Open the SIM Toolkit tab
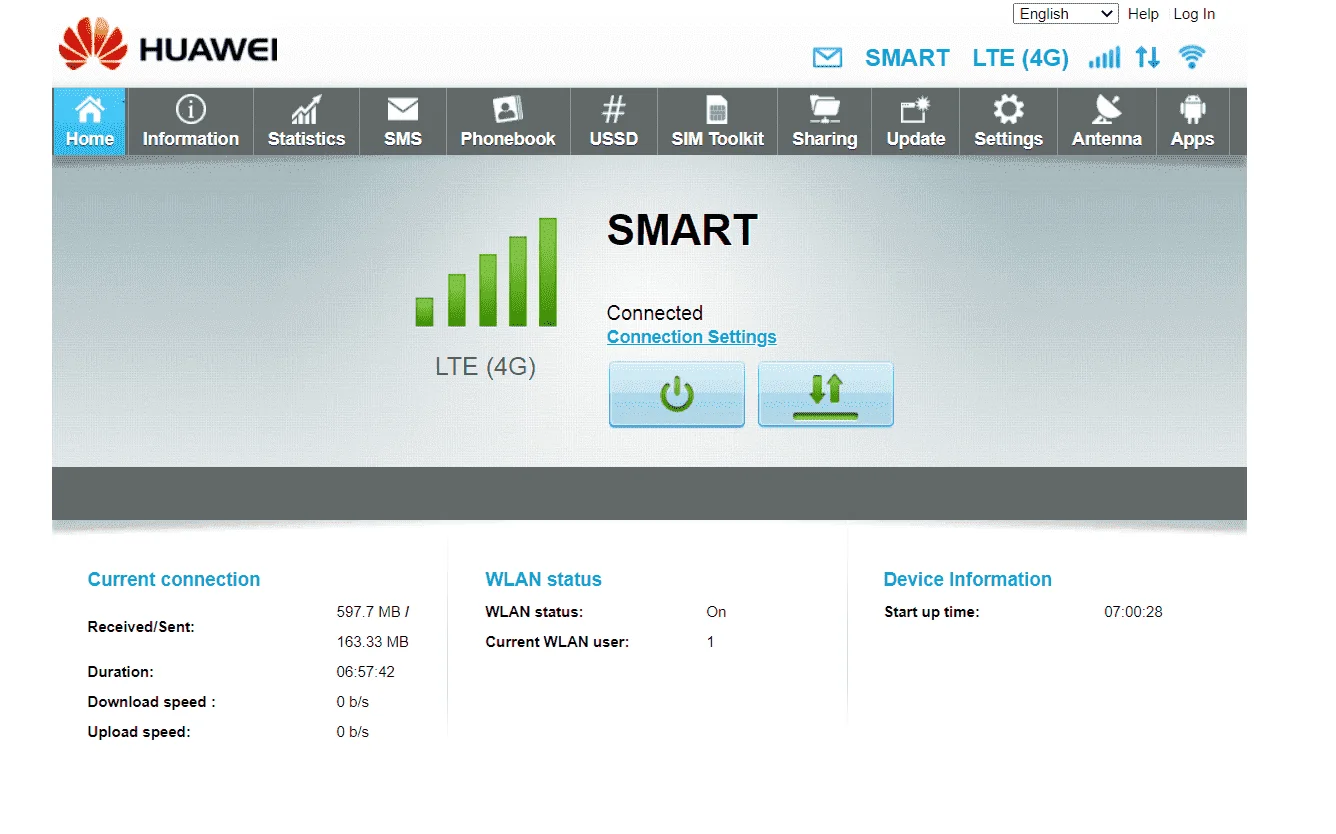This screenshot has height=834, width=1336. point(717,122)
